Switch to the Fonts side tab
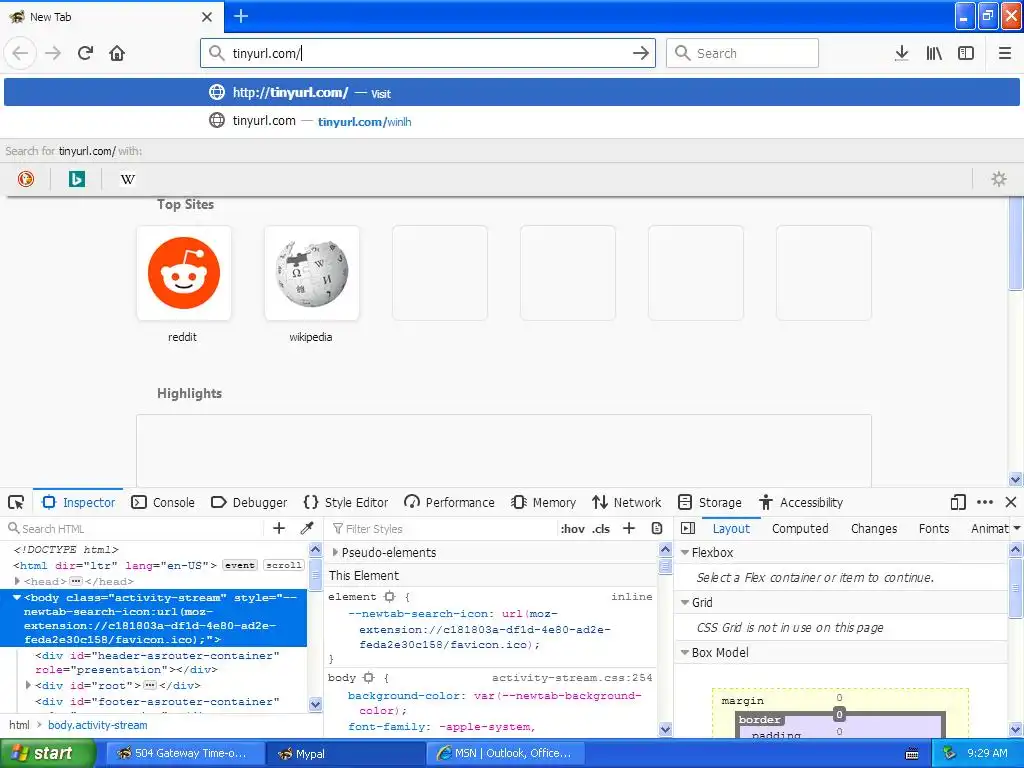This screenshot has height=768, width=1024. [x=934, y=528]
